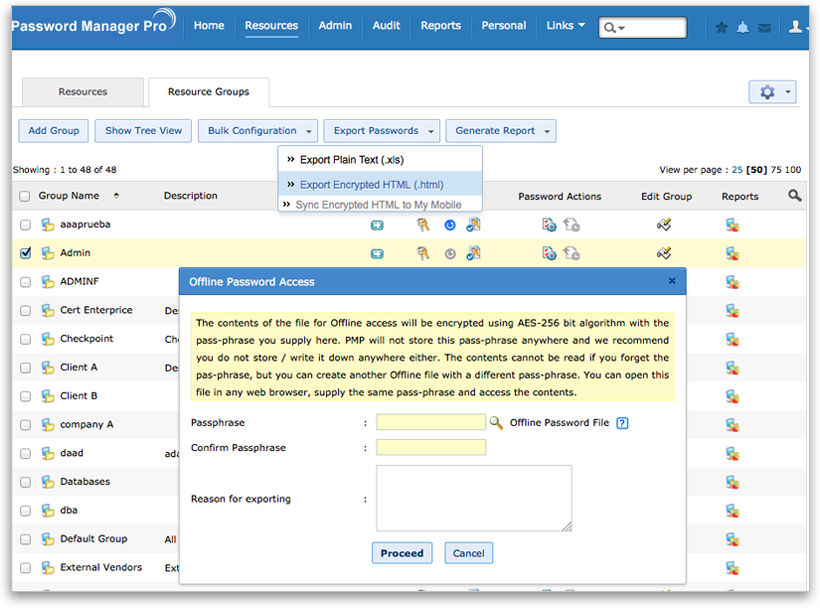Open notifications bell icon
The height and width of the screenshot is (612, 820).
pyautogui.click(x=743, y=27)
